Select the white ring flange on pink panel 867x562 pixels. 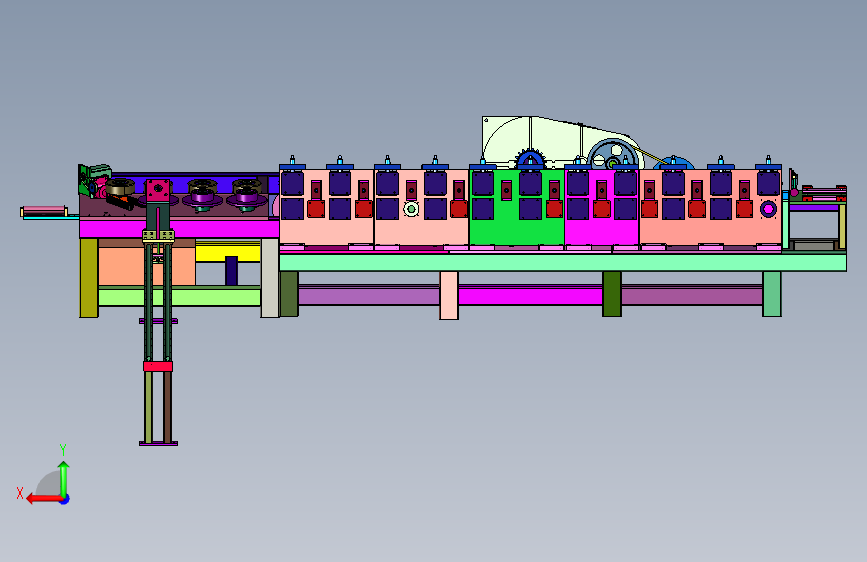411,209
